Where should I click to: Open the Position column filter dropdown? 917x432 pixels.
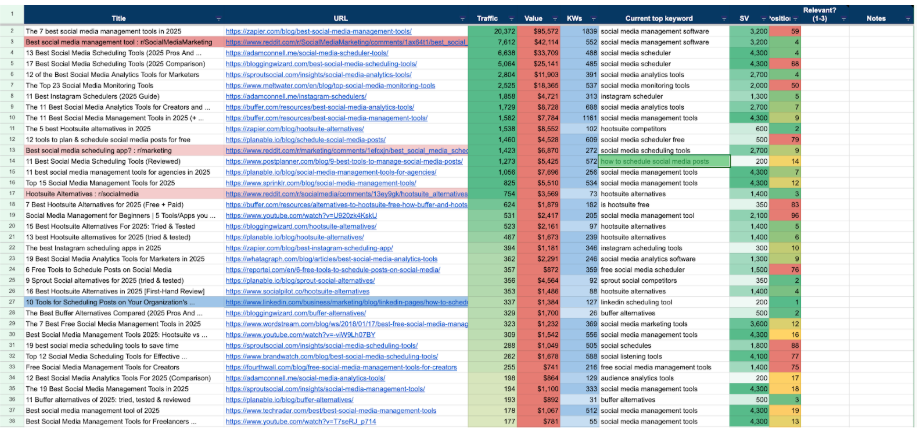coord(795,19)
